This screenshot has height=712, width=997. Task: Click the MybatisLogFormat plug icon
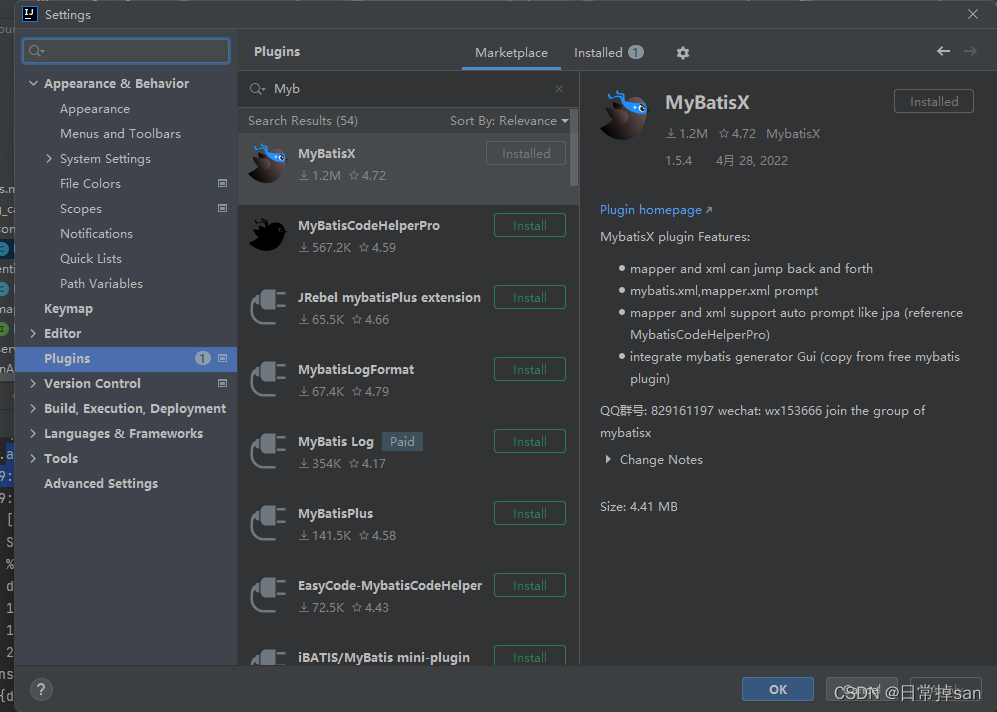click(x=268, y=379)
